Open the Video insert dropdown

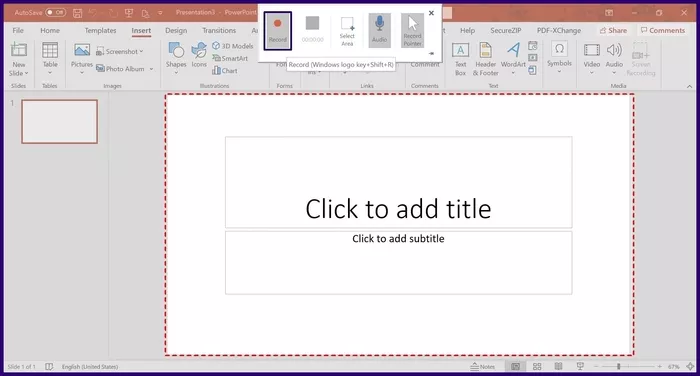pos(592,58)
